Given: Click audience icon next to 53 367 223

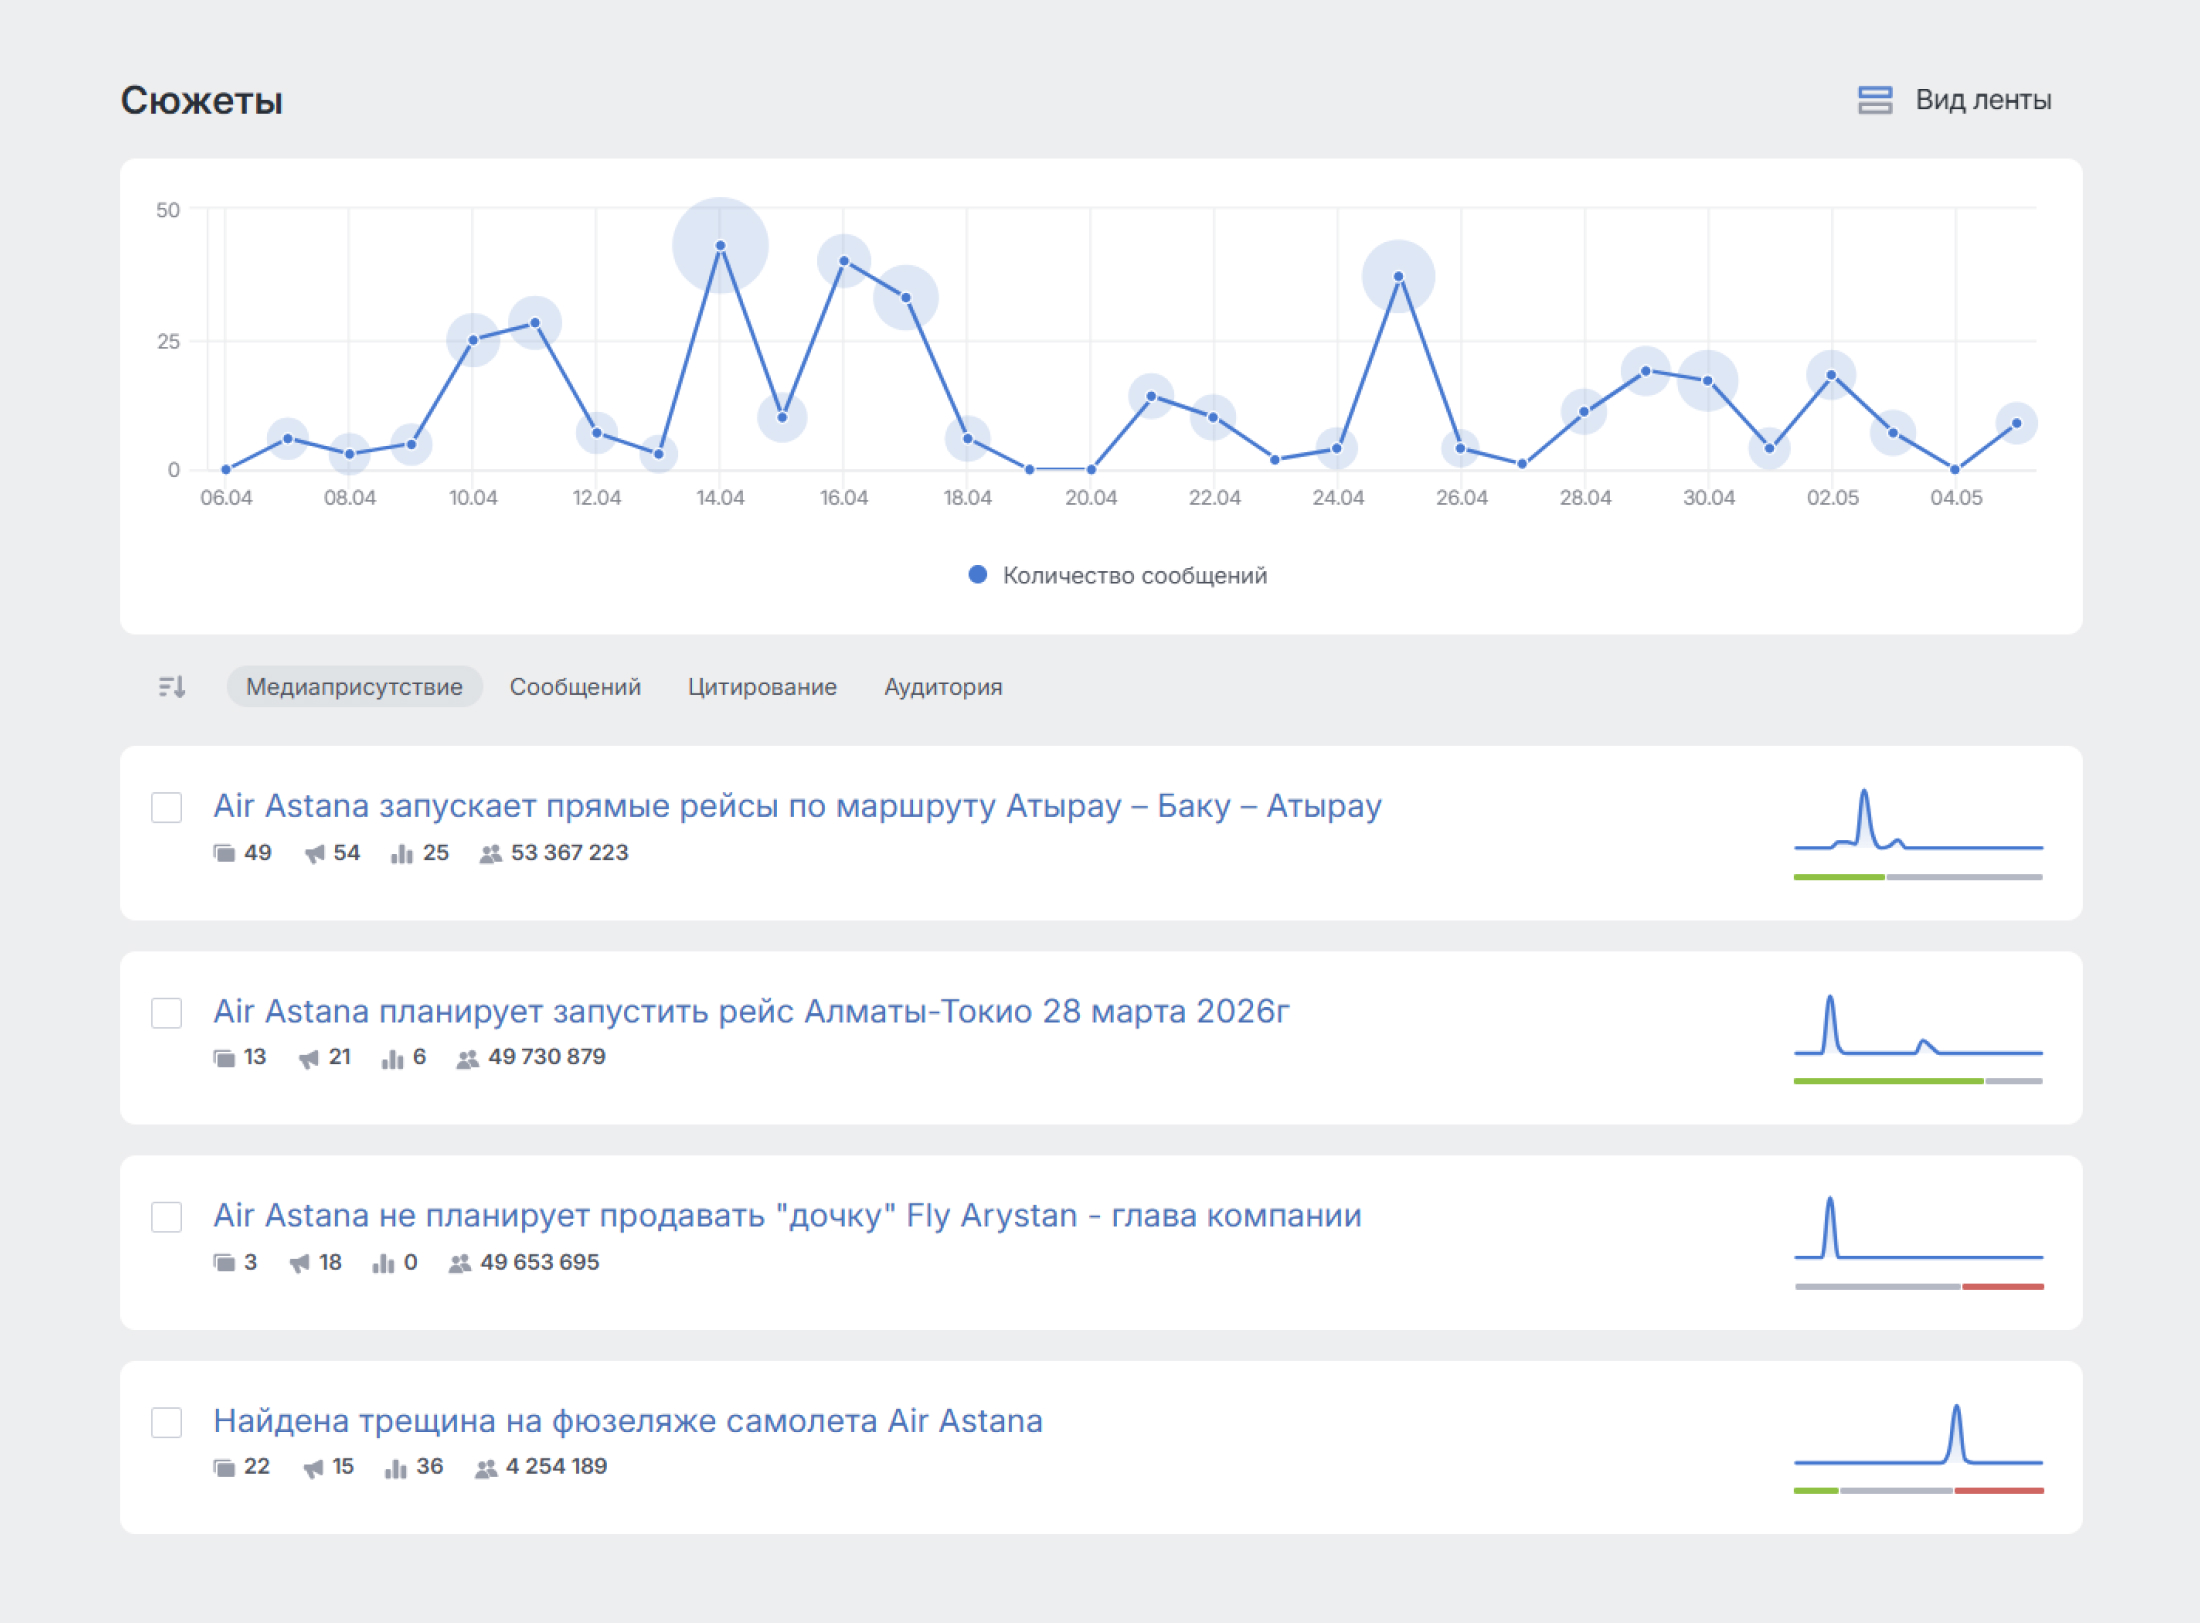Looking at the screenshot, I should 490,853.
